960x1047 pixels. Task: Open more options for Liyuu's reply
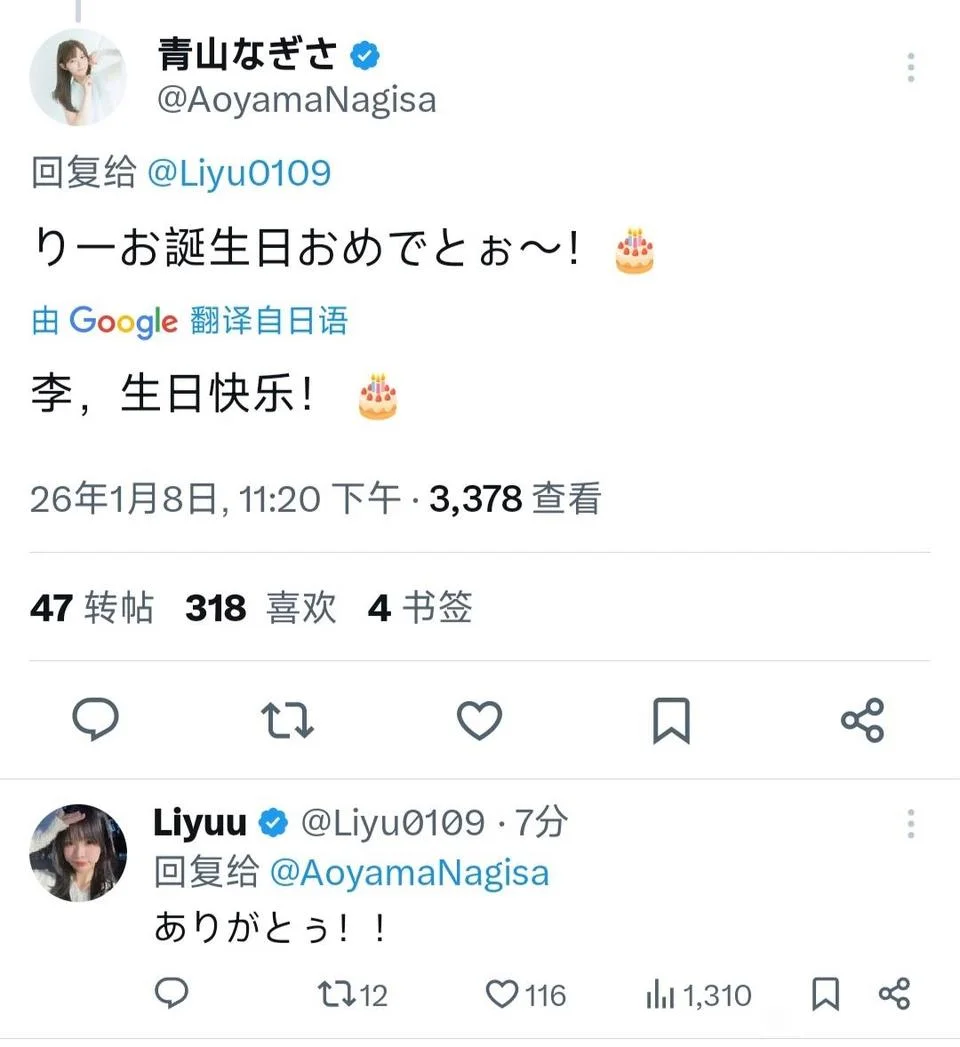tap(910, 823)
